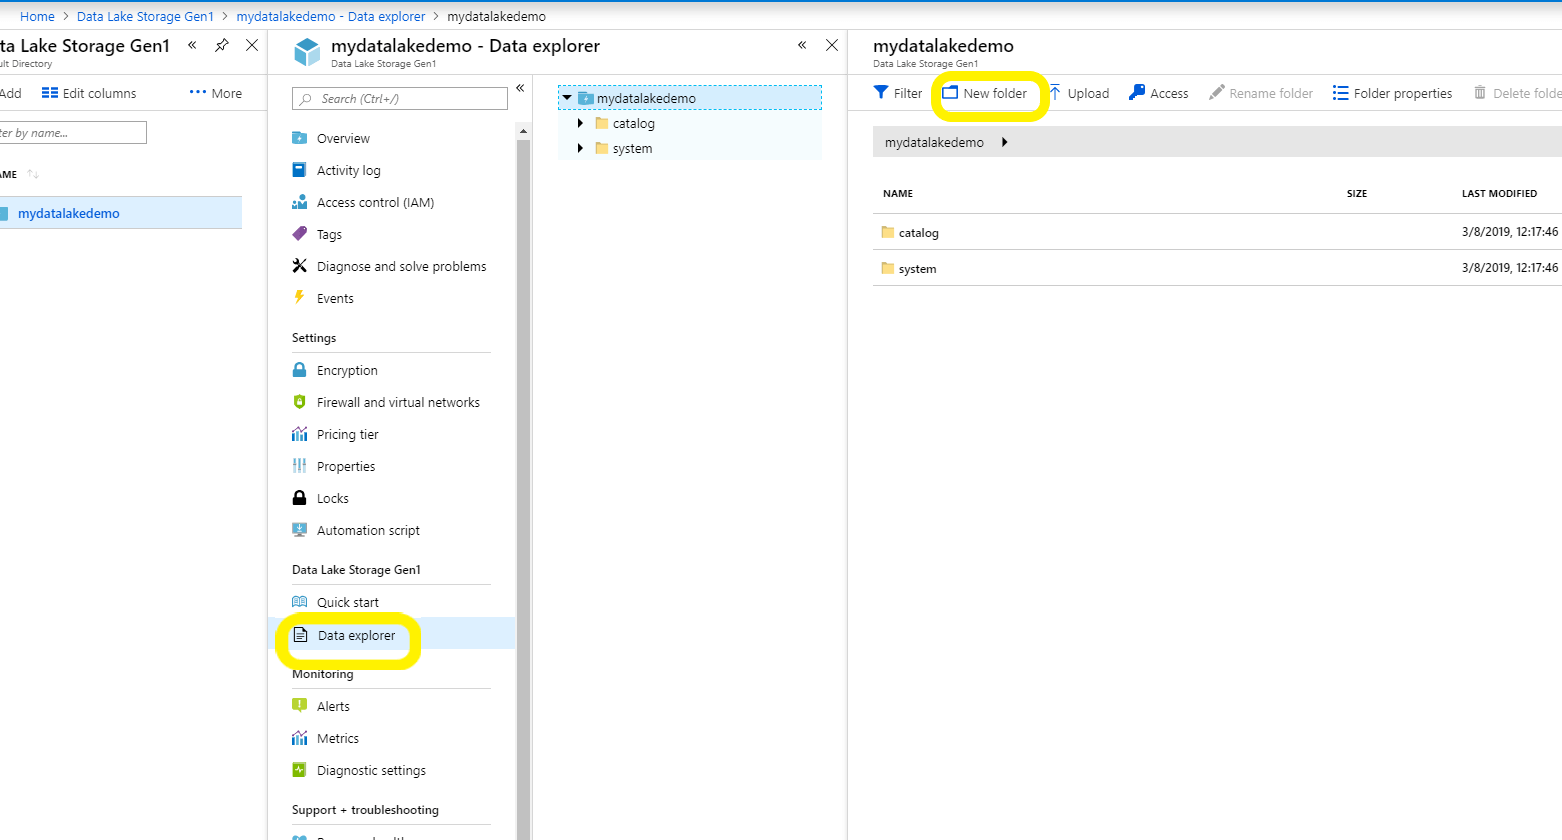Open Access settings with key icon
The height and width of the screenshot is (840, 1562).
click(x=1159, y=93)
